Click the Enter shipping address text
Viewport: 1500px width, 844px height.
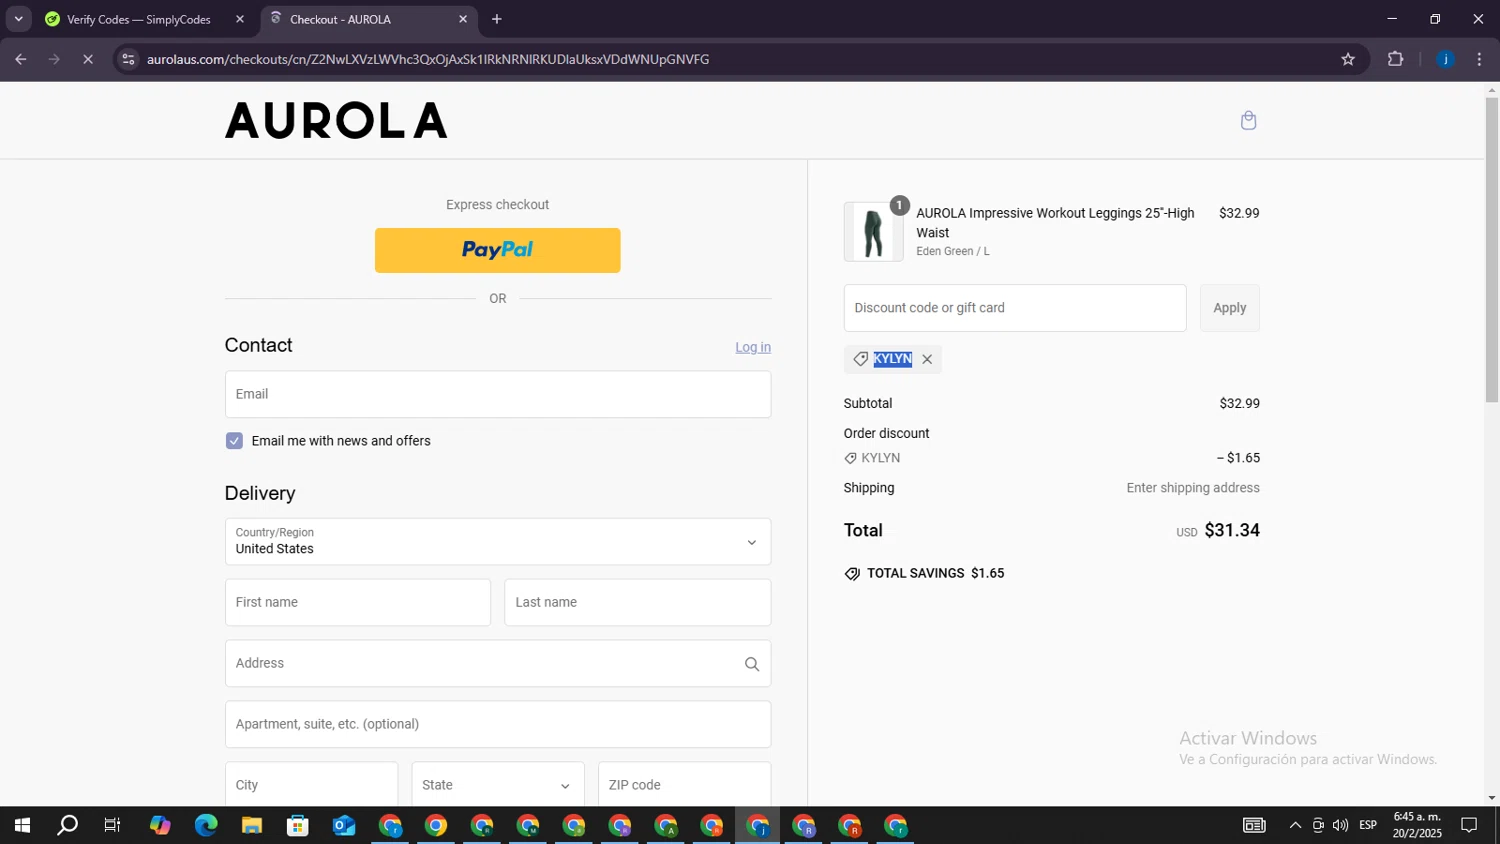point(1193,488)
